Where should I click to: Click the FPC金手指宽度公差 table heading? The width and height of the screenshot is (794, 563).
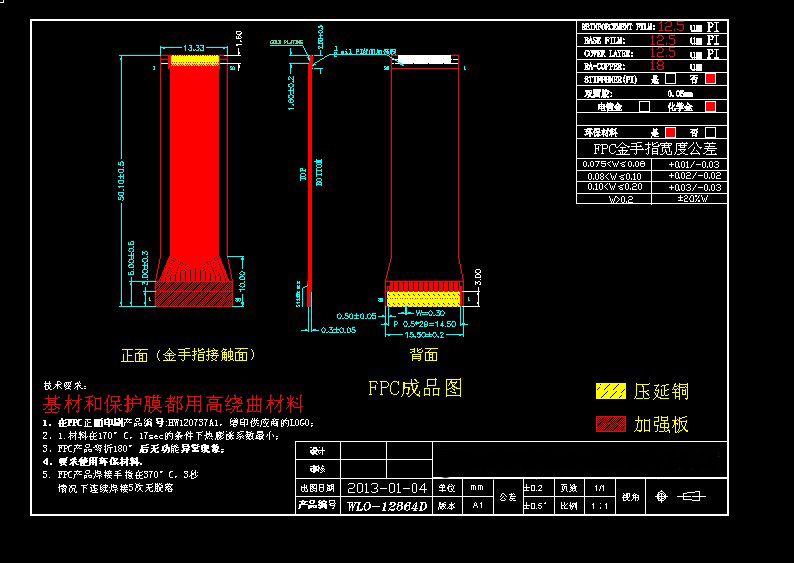(x=655, y=149)
